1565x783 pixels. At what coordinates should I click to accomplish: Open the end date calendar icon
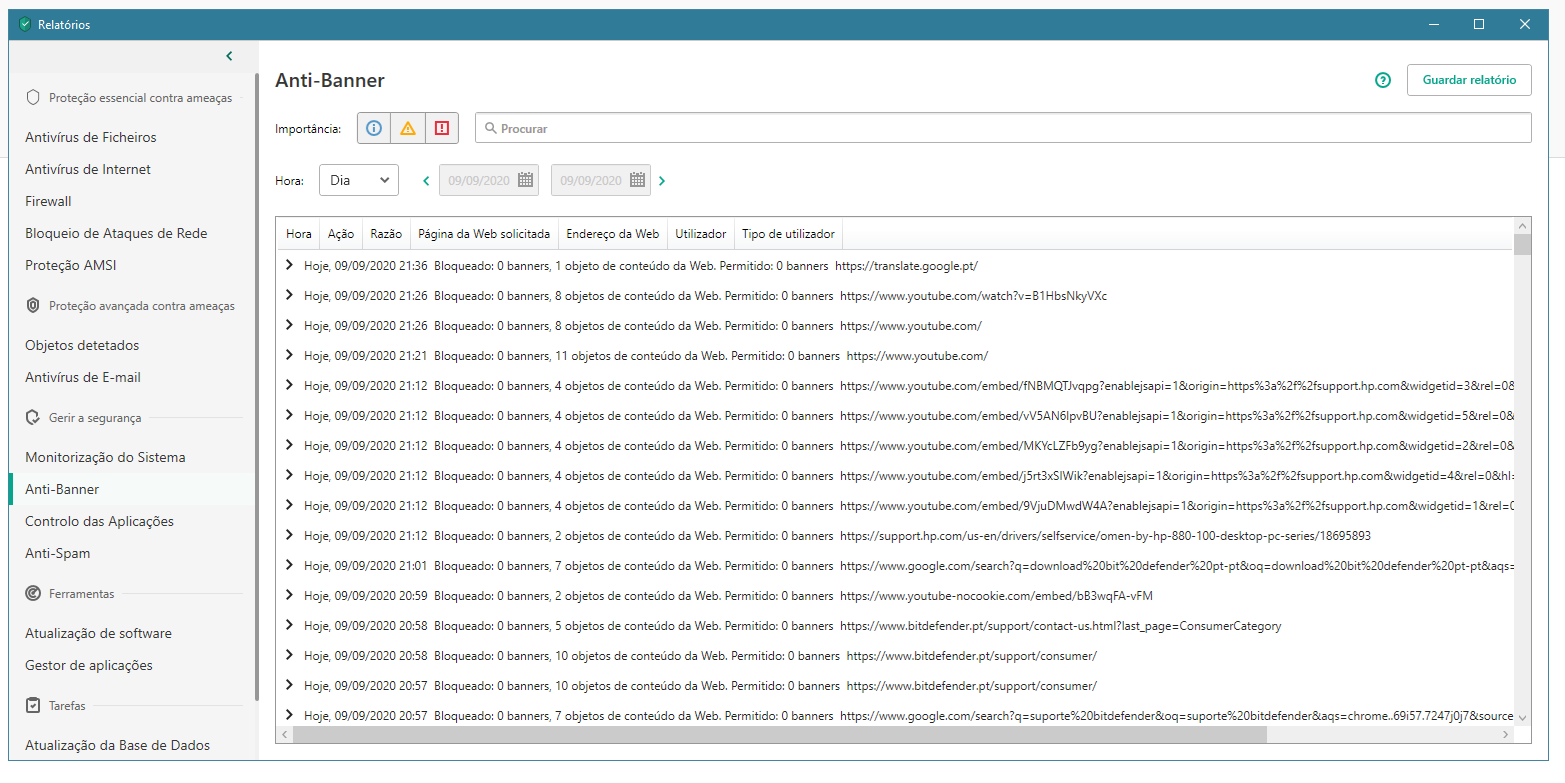click(x=638, y=180)
